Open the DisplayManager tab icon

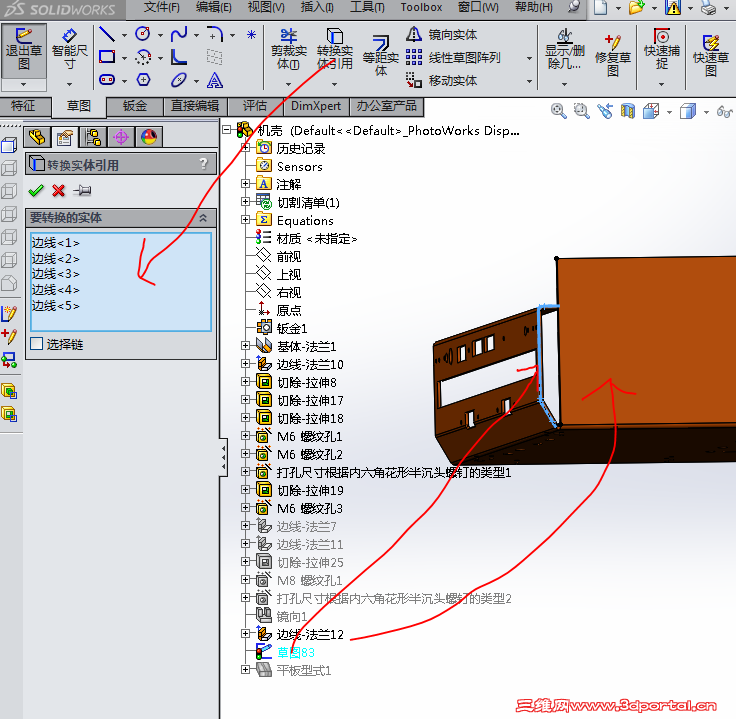click(149, 138)
